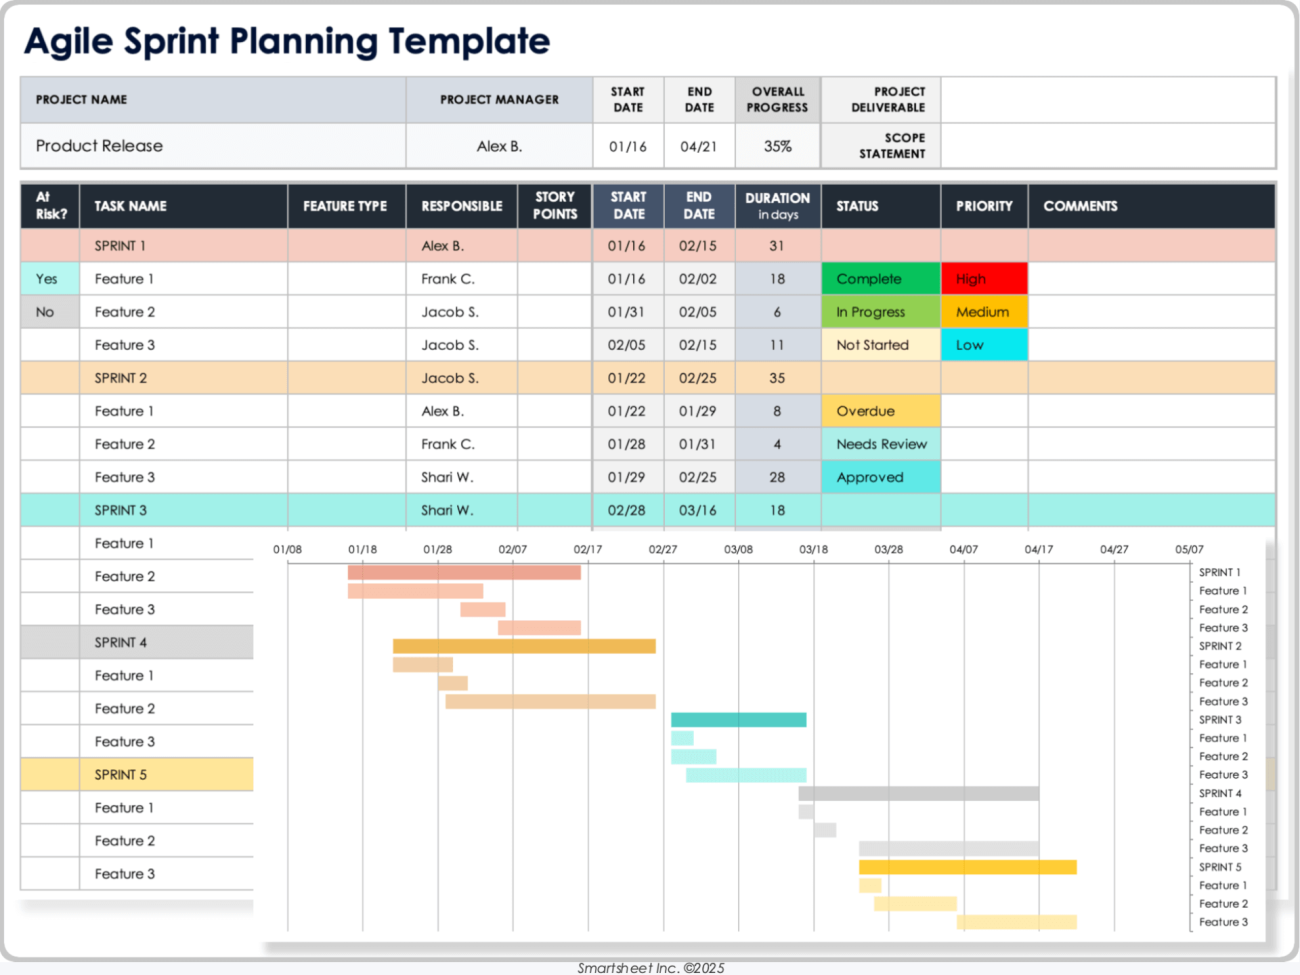
Task: Click the orange Medium priority cell
Action: 984,312
